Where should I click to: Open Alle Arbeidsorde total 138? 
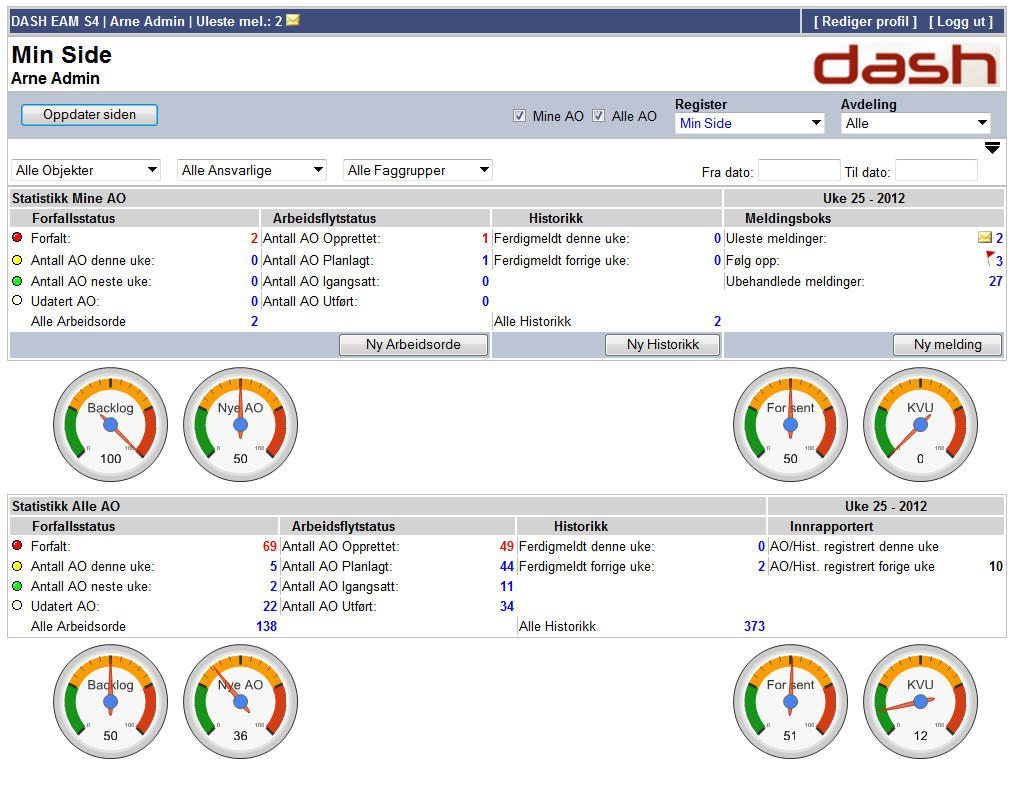(x=267, y=626)
